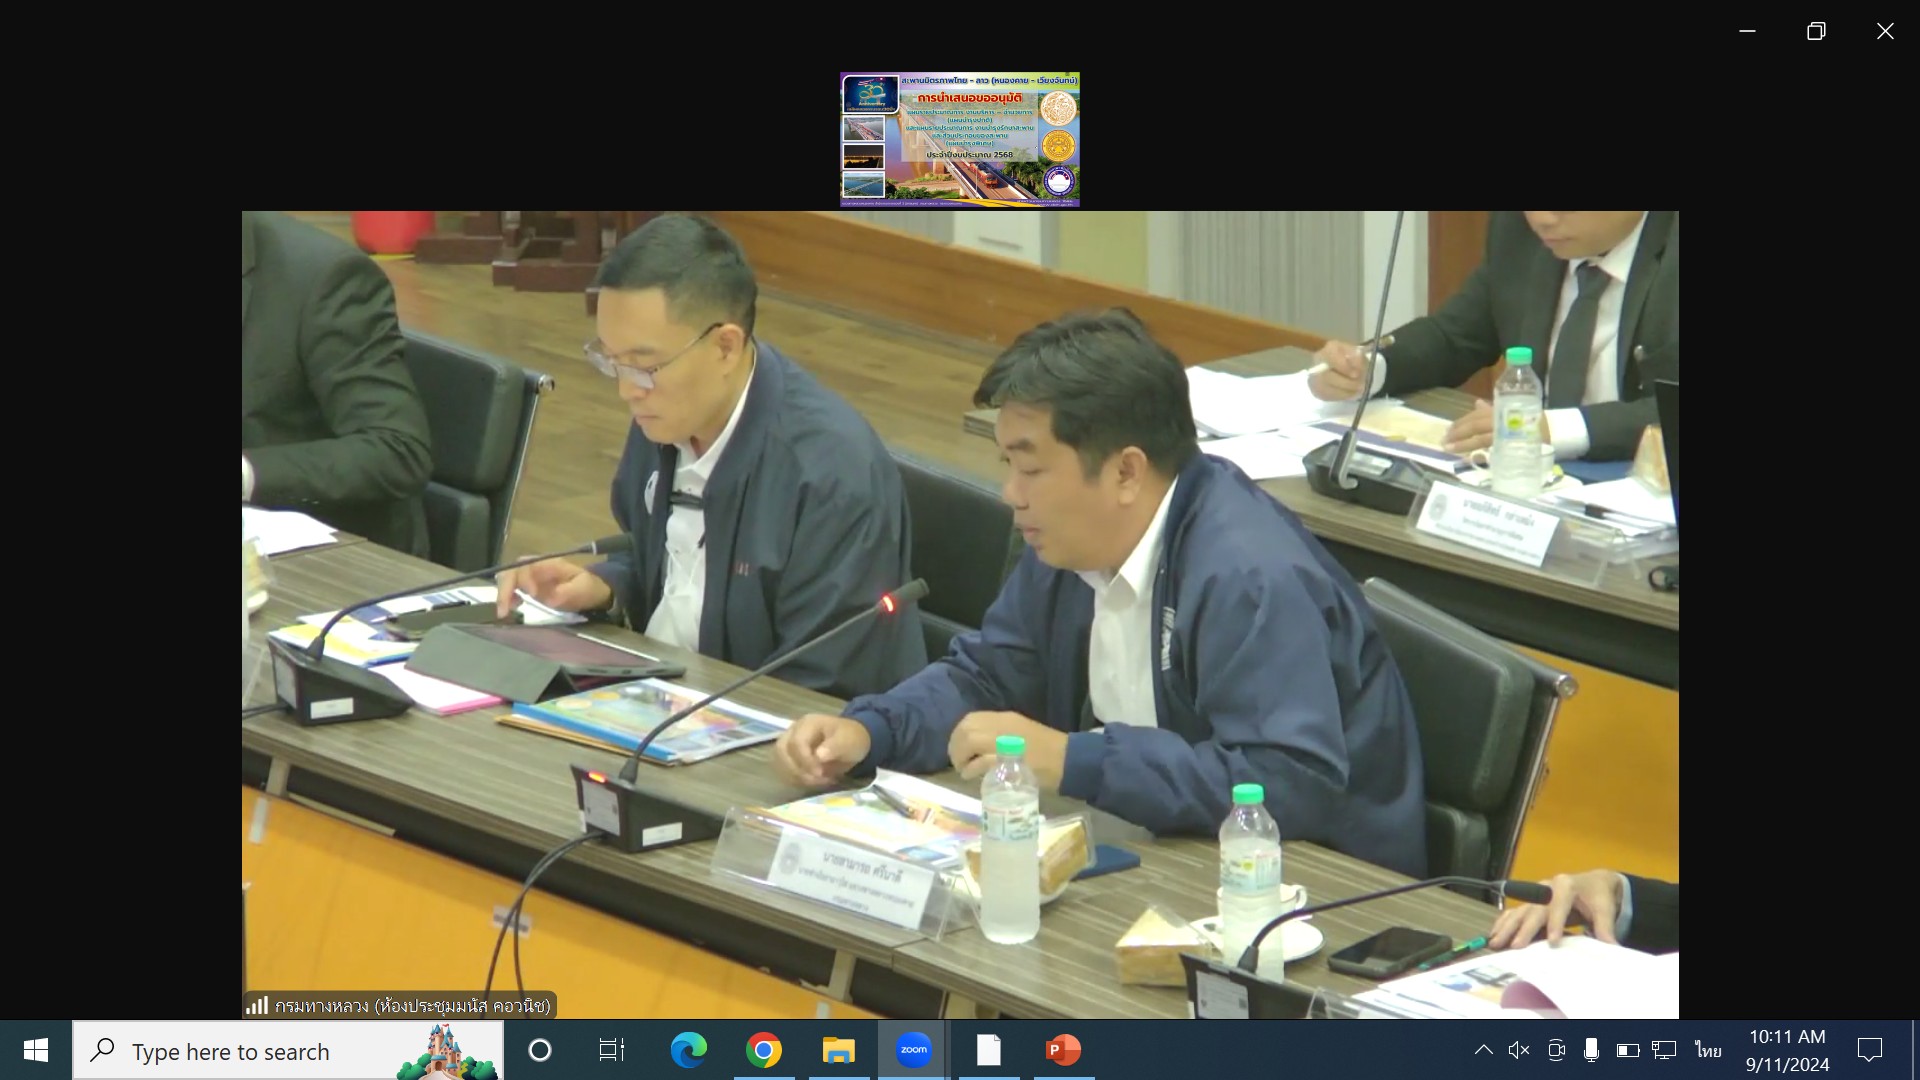Image resolution: width=1920 pixels, height=1080 pixels.
Task: Check battery status in tray
Action: click(x=1627, y=1050)
